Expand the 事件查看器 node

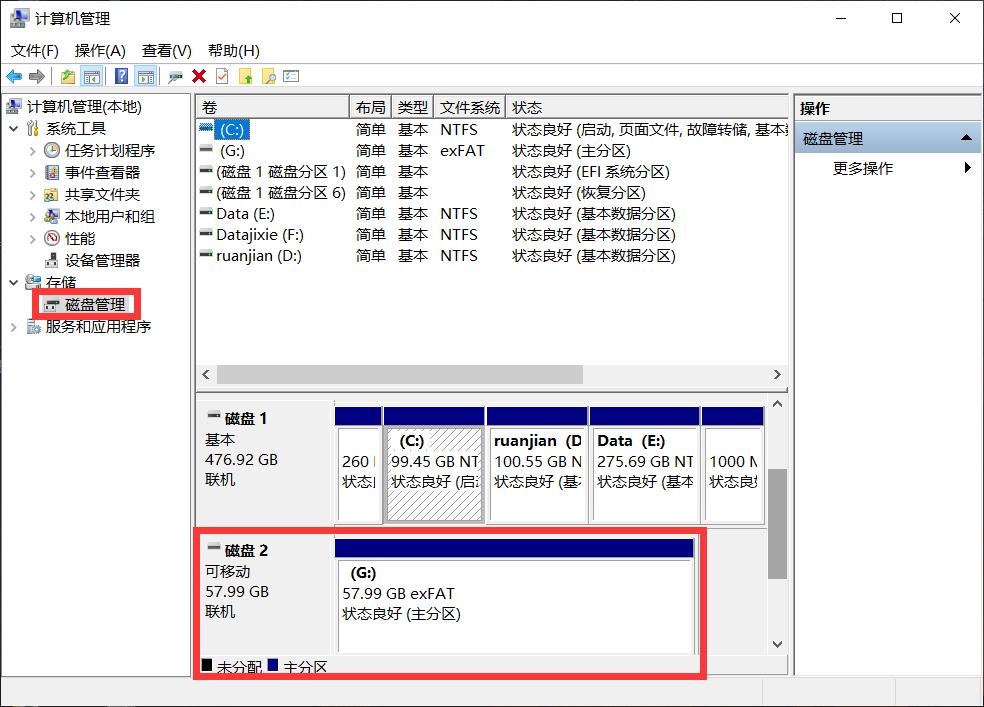(33, 173)
